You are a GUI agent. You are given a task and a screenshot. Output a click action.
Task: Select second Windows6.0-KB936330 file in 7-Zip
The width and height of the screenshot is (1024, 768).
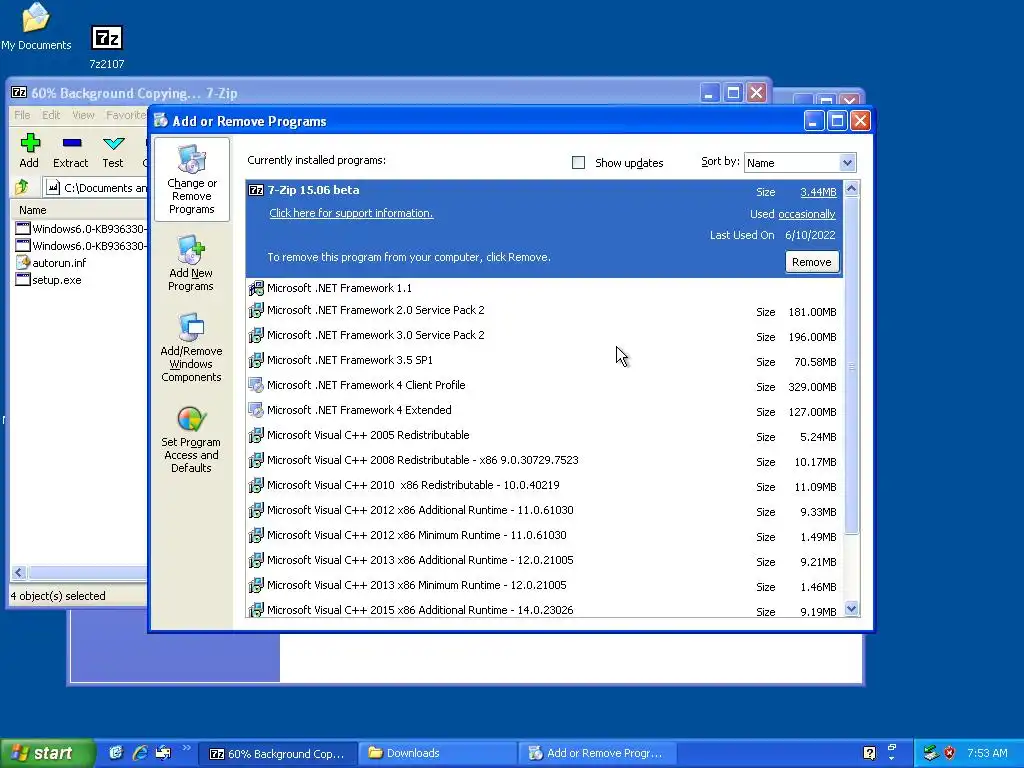[x=81, y=246]
